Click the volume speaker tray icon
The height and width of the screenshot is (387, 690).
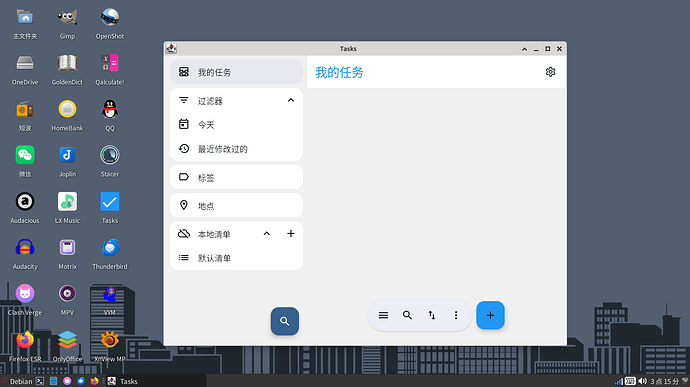642,381
